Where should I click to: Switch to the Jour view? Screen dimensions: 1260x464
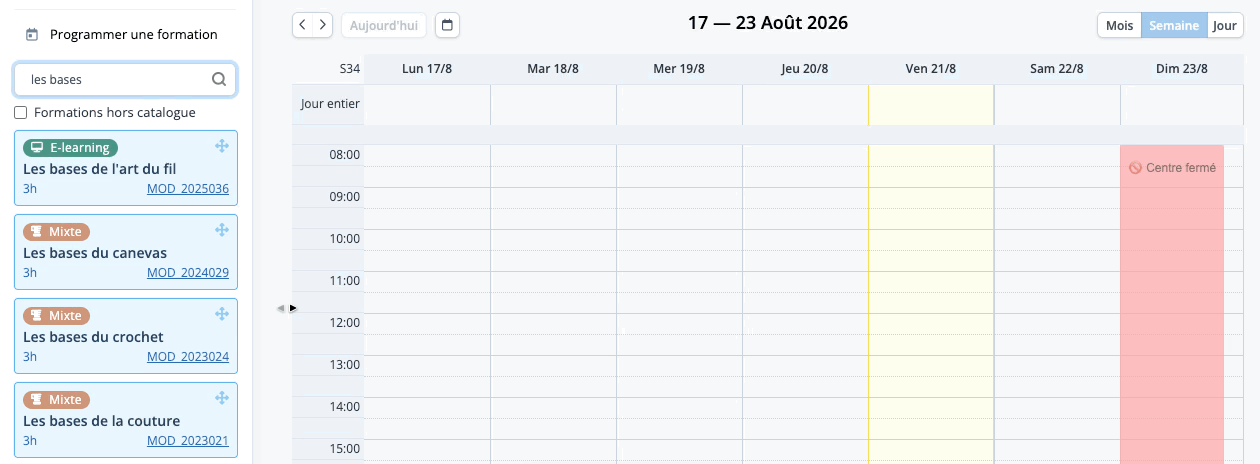tap(1225, 25)
